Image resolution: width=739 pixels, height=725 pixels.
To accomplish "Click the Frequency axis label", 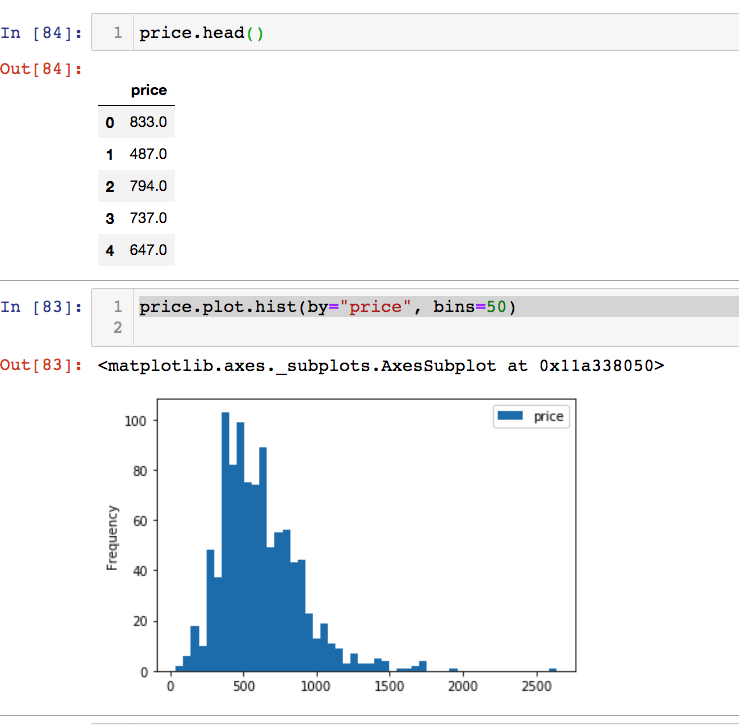I will pos(112,538).
